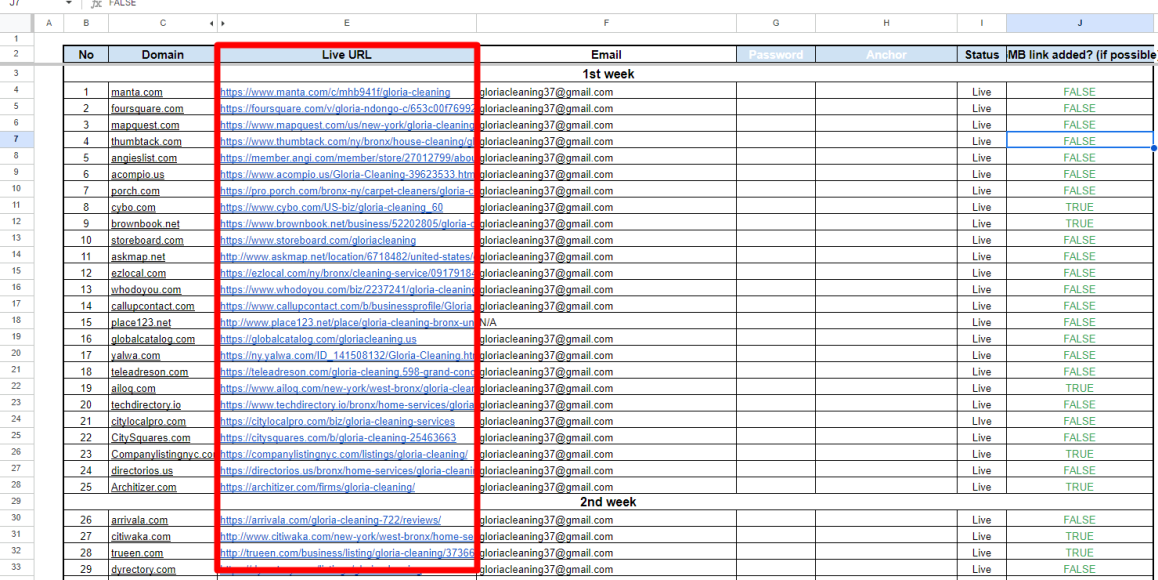Select the N/A email cell for place123.net
The height and width of the screenshot is (580, 1158).
[606, 322]
